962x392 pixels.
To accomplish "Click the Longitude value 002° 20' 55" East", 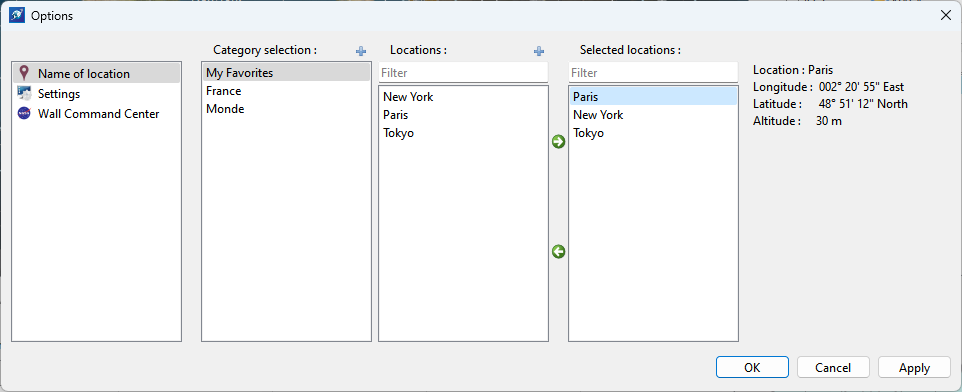I will 861,87.
